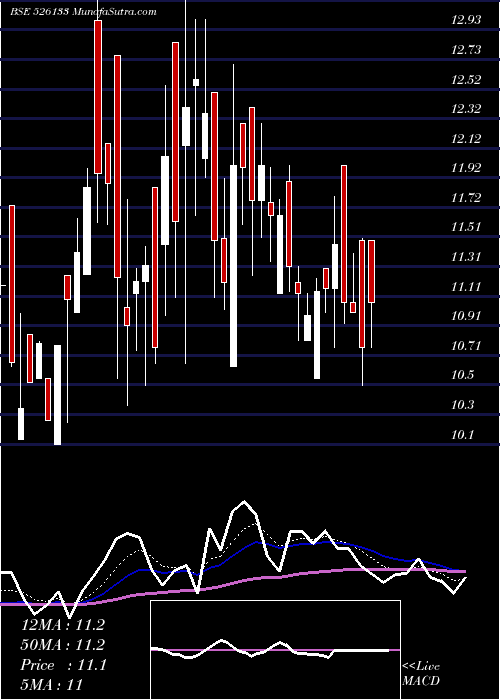This screenshot has width=500, height=700.
Task: Click the 11.11 price axis label
Action: coord(466,286)
